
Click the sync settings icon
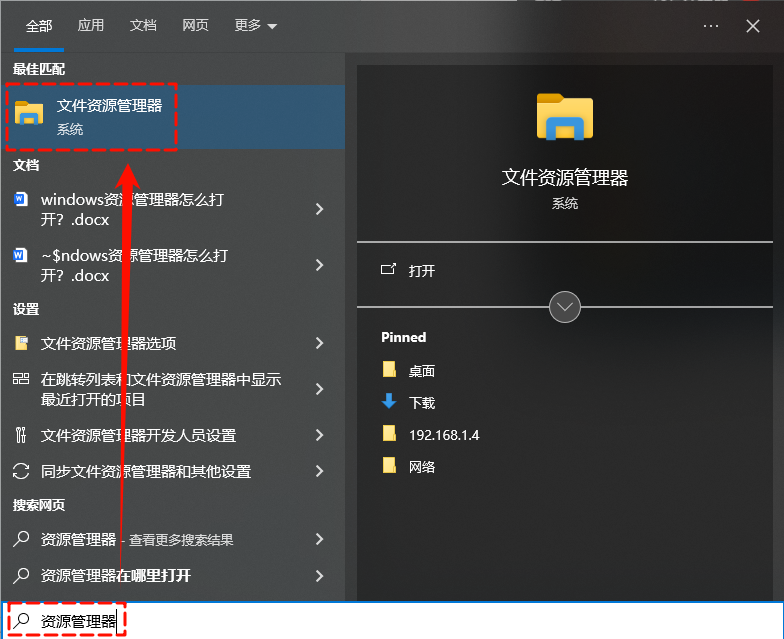click(21, 471)
